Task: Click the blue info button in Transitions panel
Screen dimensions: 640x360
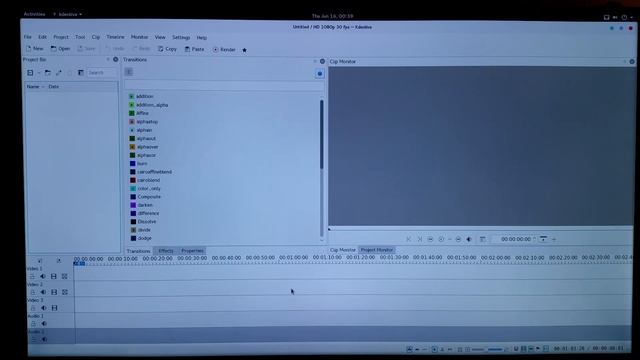Action: point(320,74)
